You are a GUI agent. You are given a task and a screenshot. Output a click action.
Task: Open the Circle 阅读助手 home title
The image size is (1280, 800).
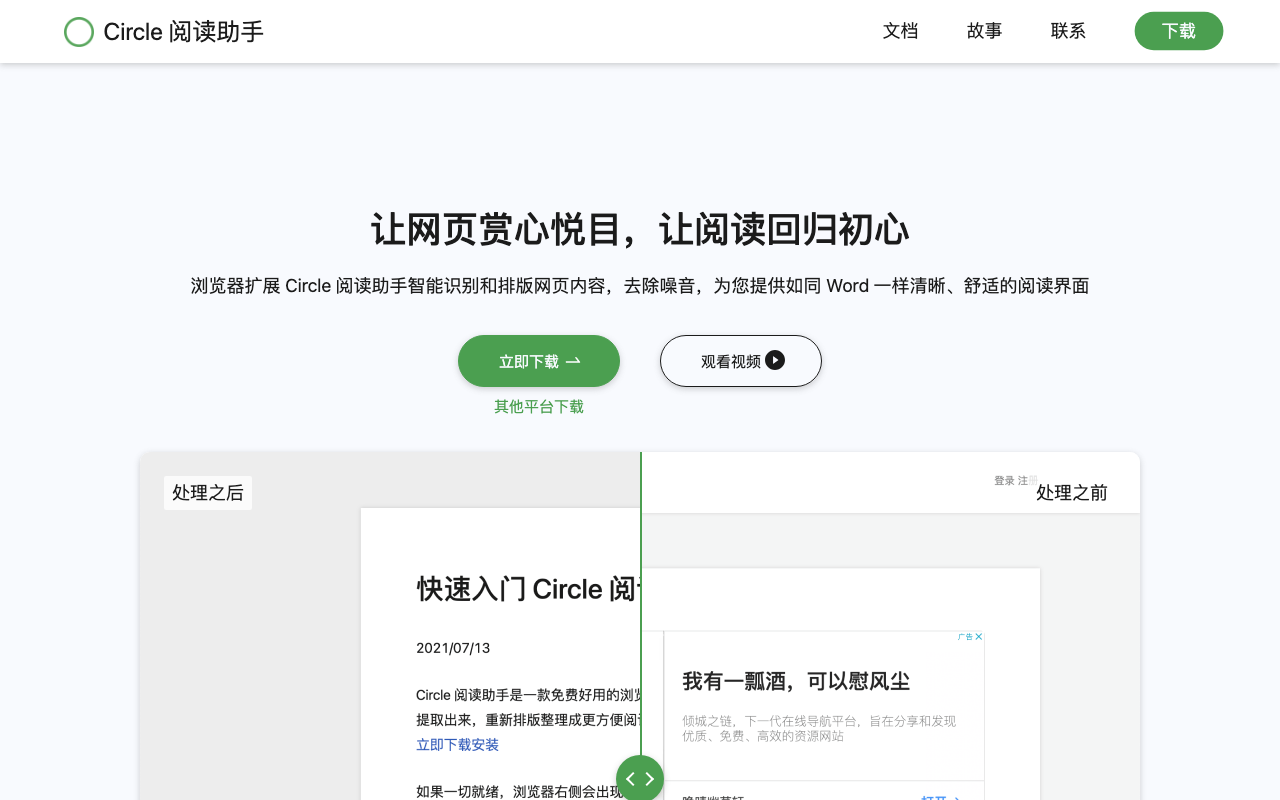tap(184, 32)
